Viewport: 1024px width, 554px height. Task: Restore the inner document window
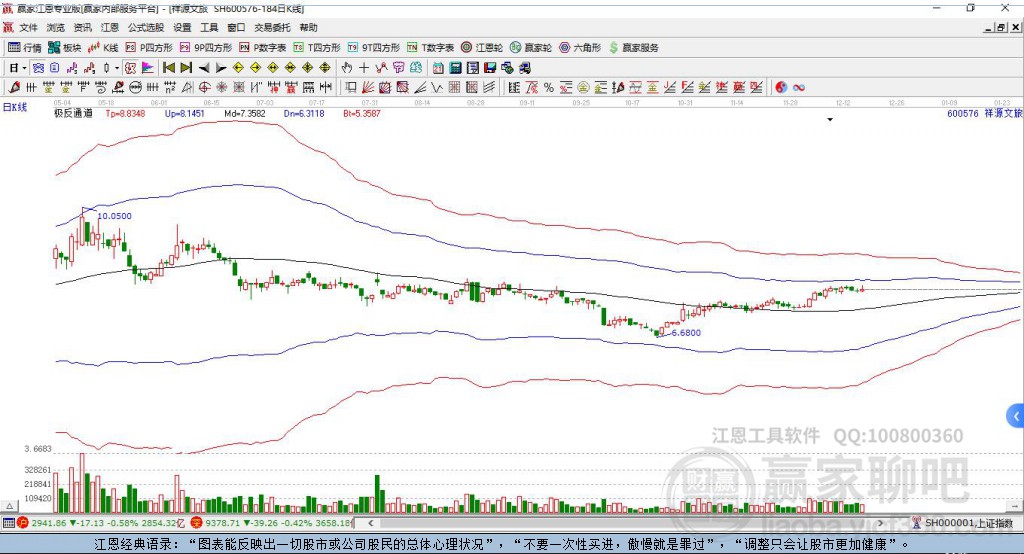[1001, 27]
